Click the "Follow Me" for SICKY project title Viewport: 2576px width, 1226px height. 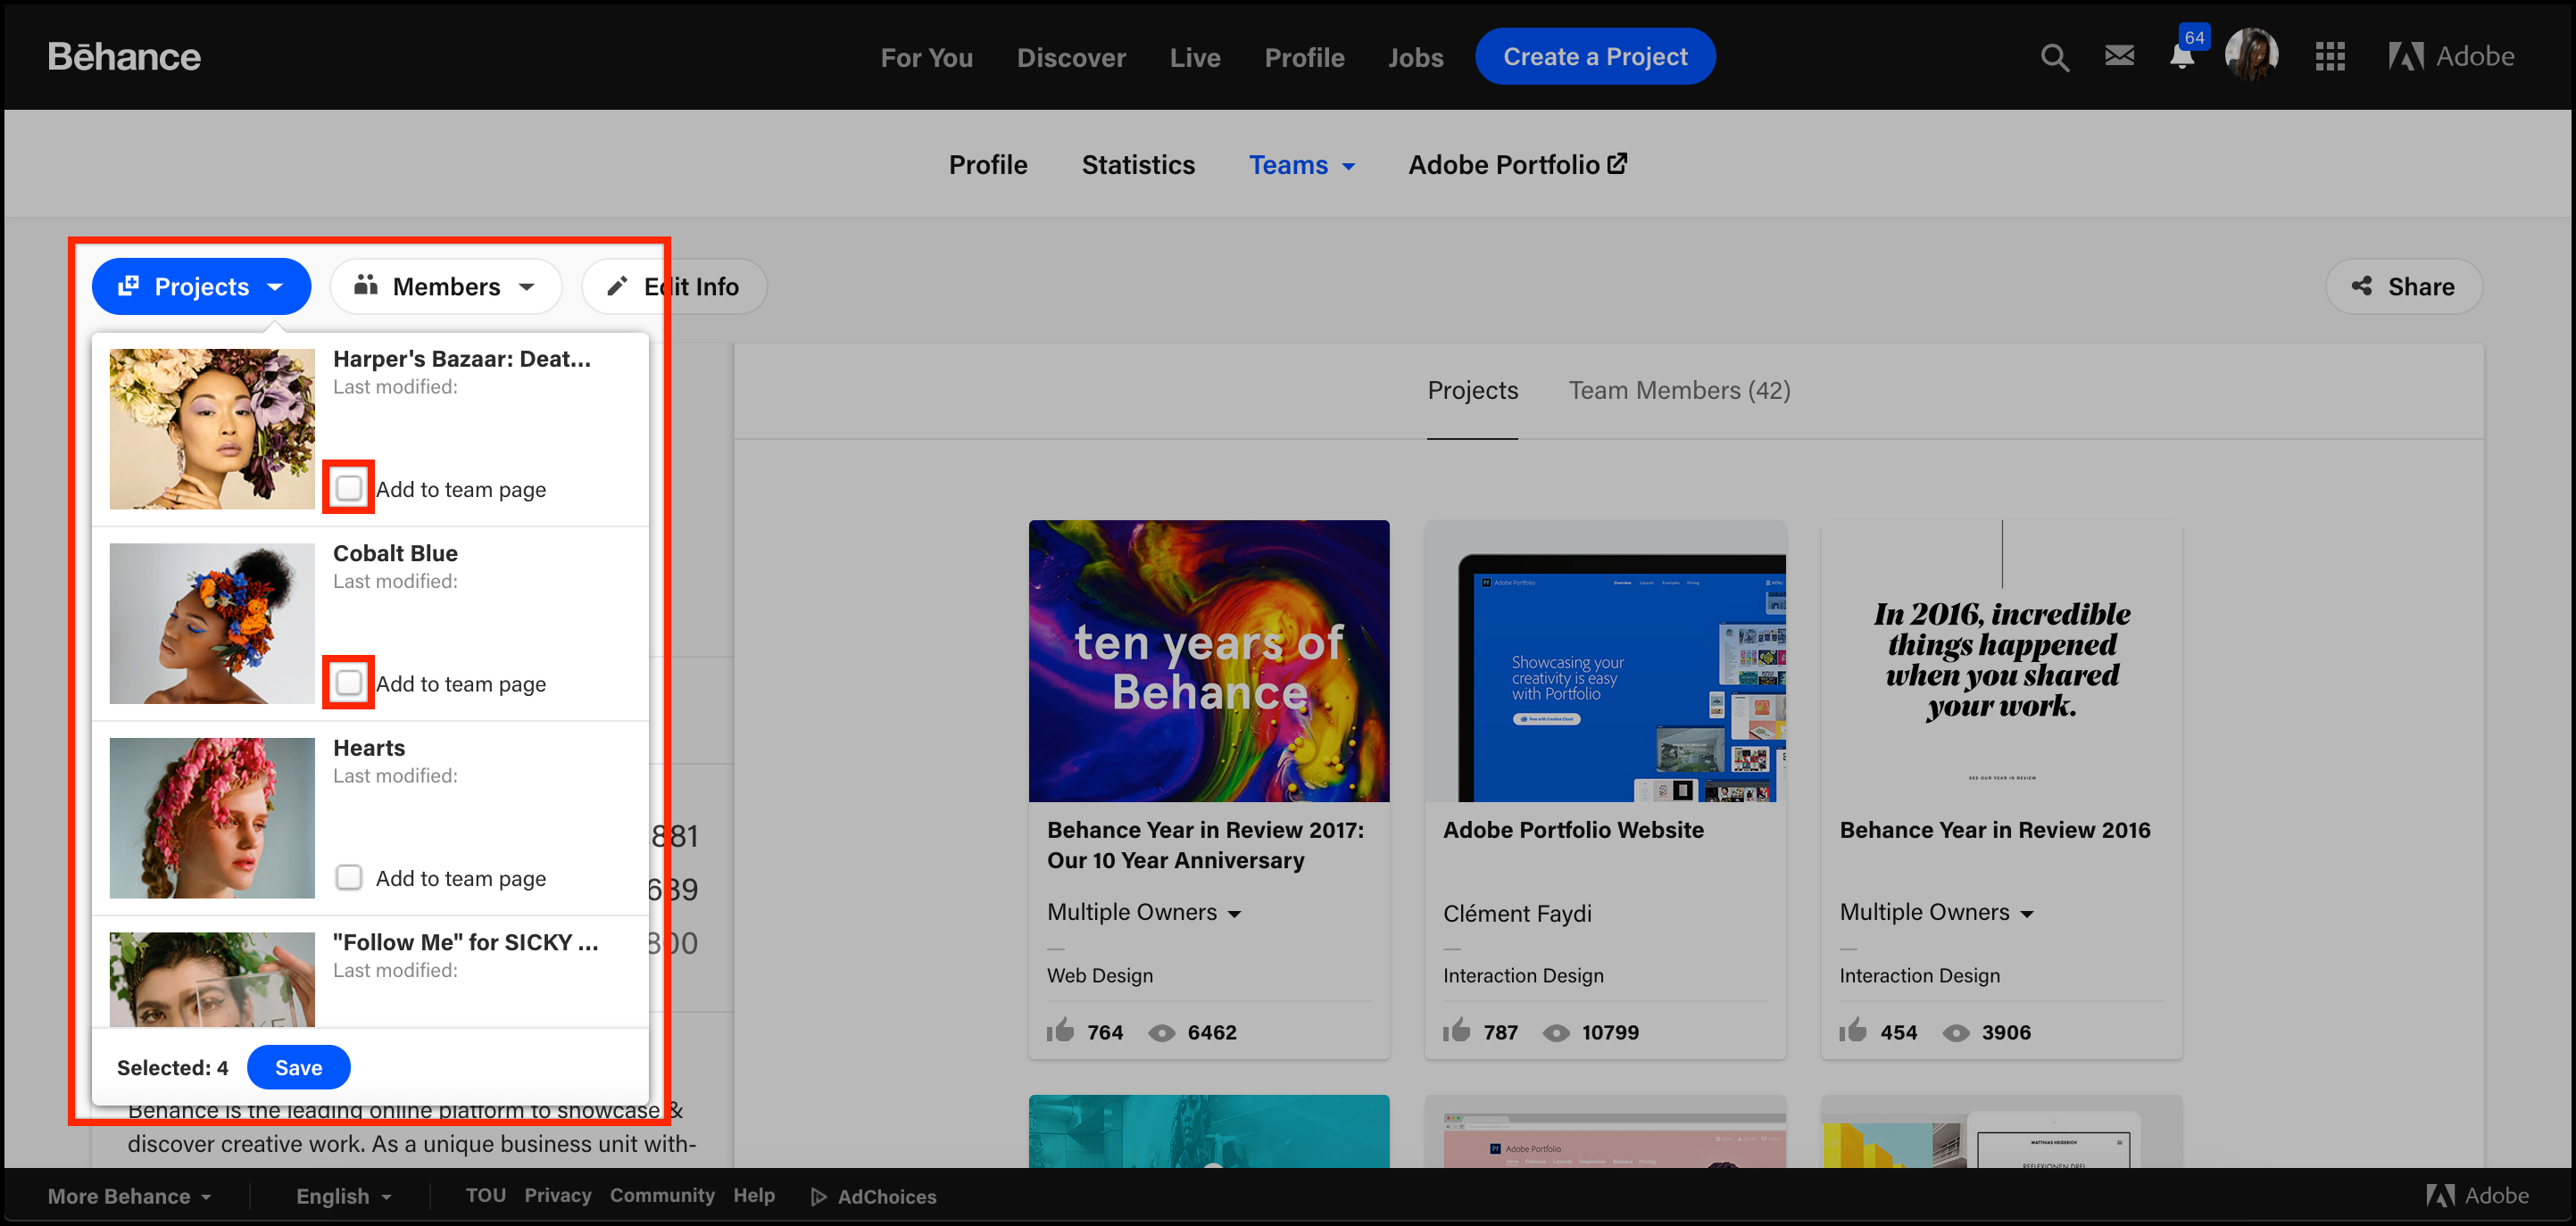pos(466,943)
